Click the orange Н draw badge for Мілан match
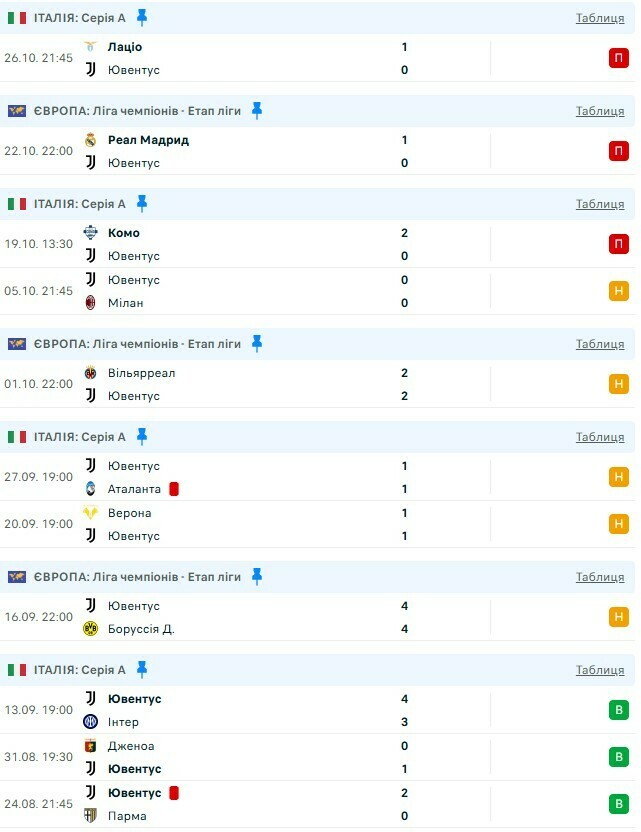The width and height of the screenshot is (641, 832). point(619,291)
